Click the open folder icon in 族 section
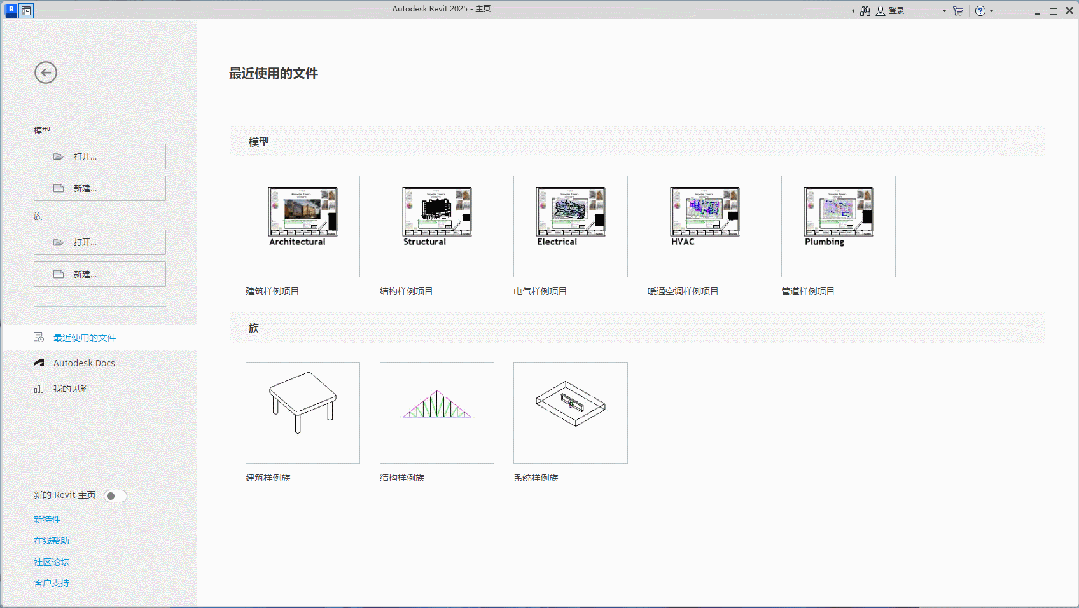The image size is (1079, 608). (x=58, y=242)
